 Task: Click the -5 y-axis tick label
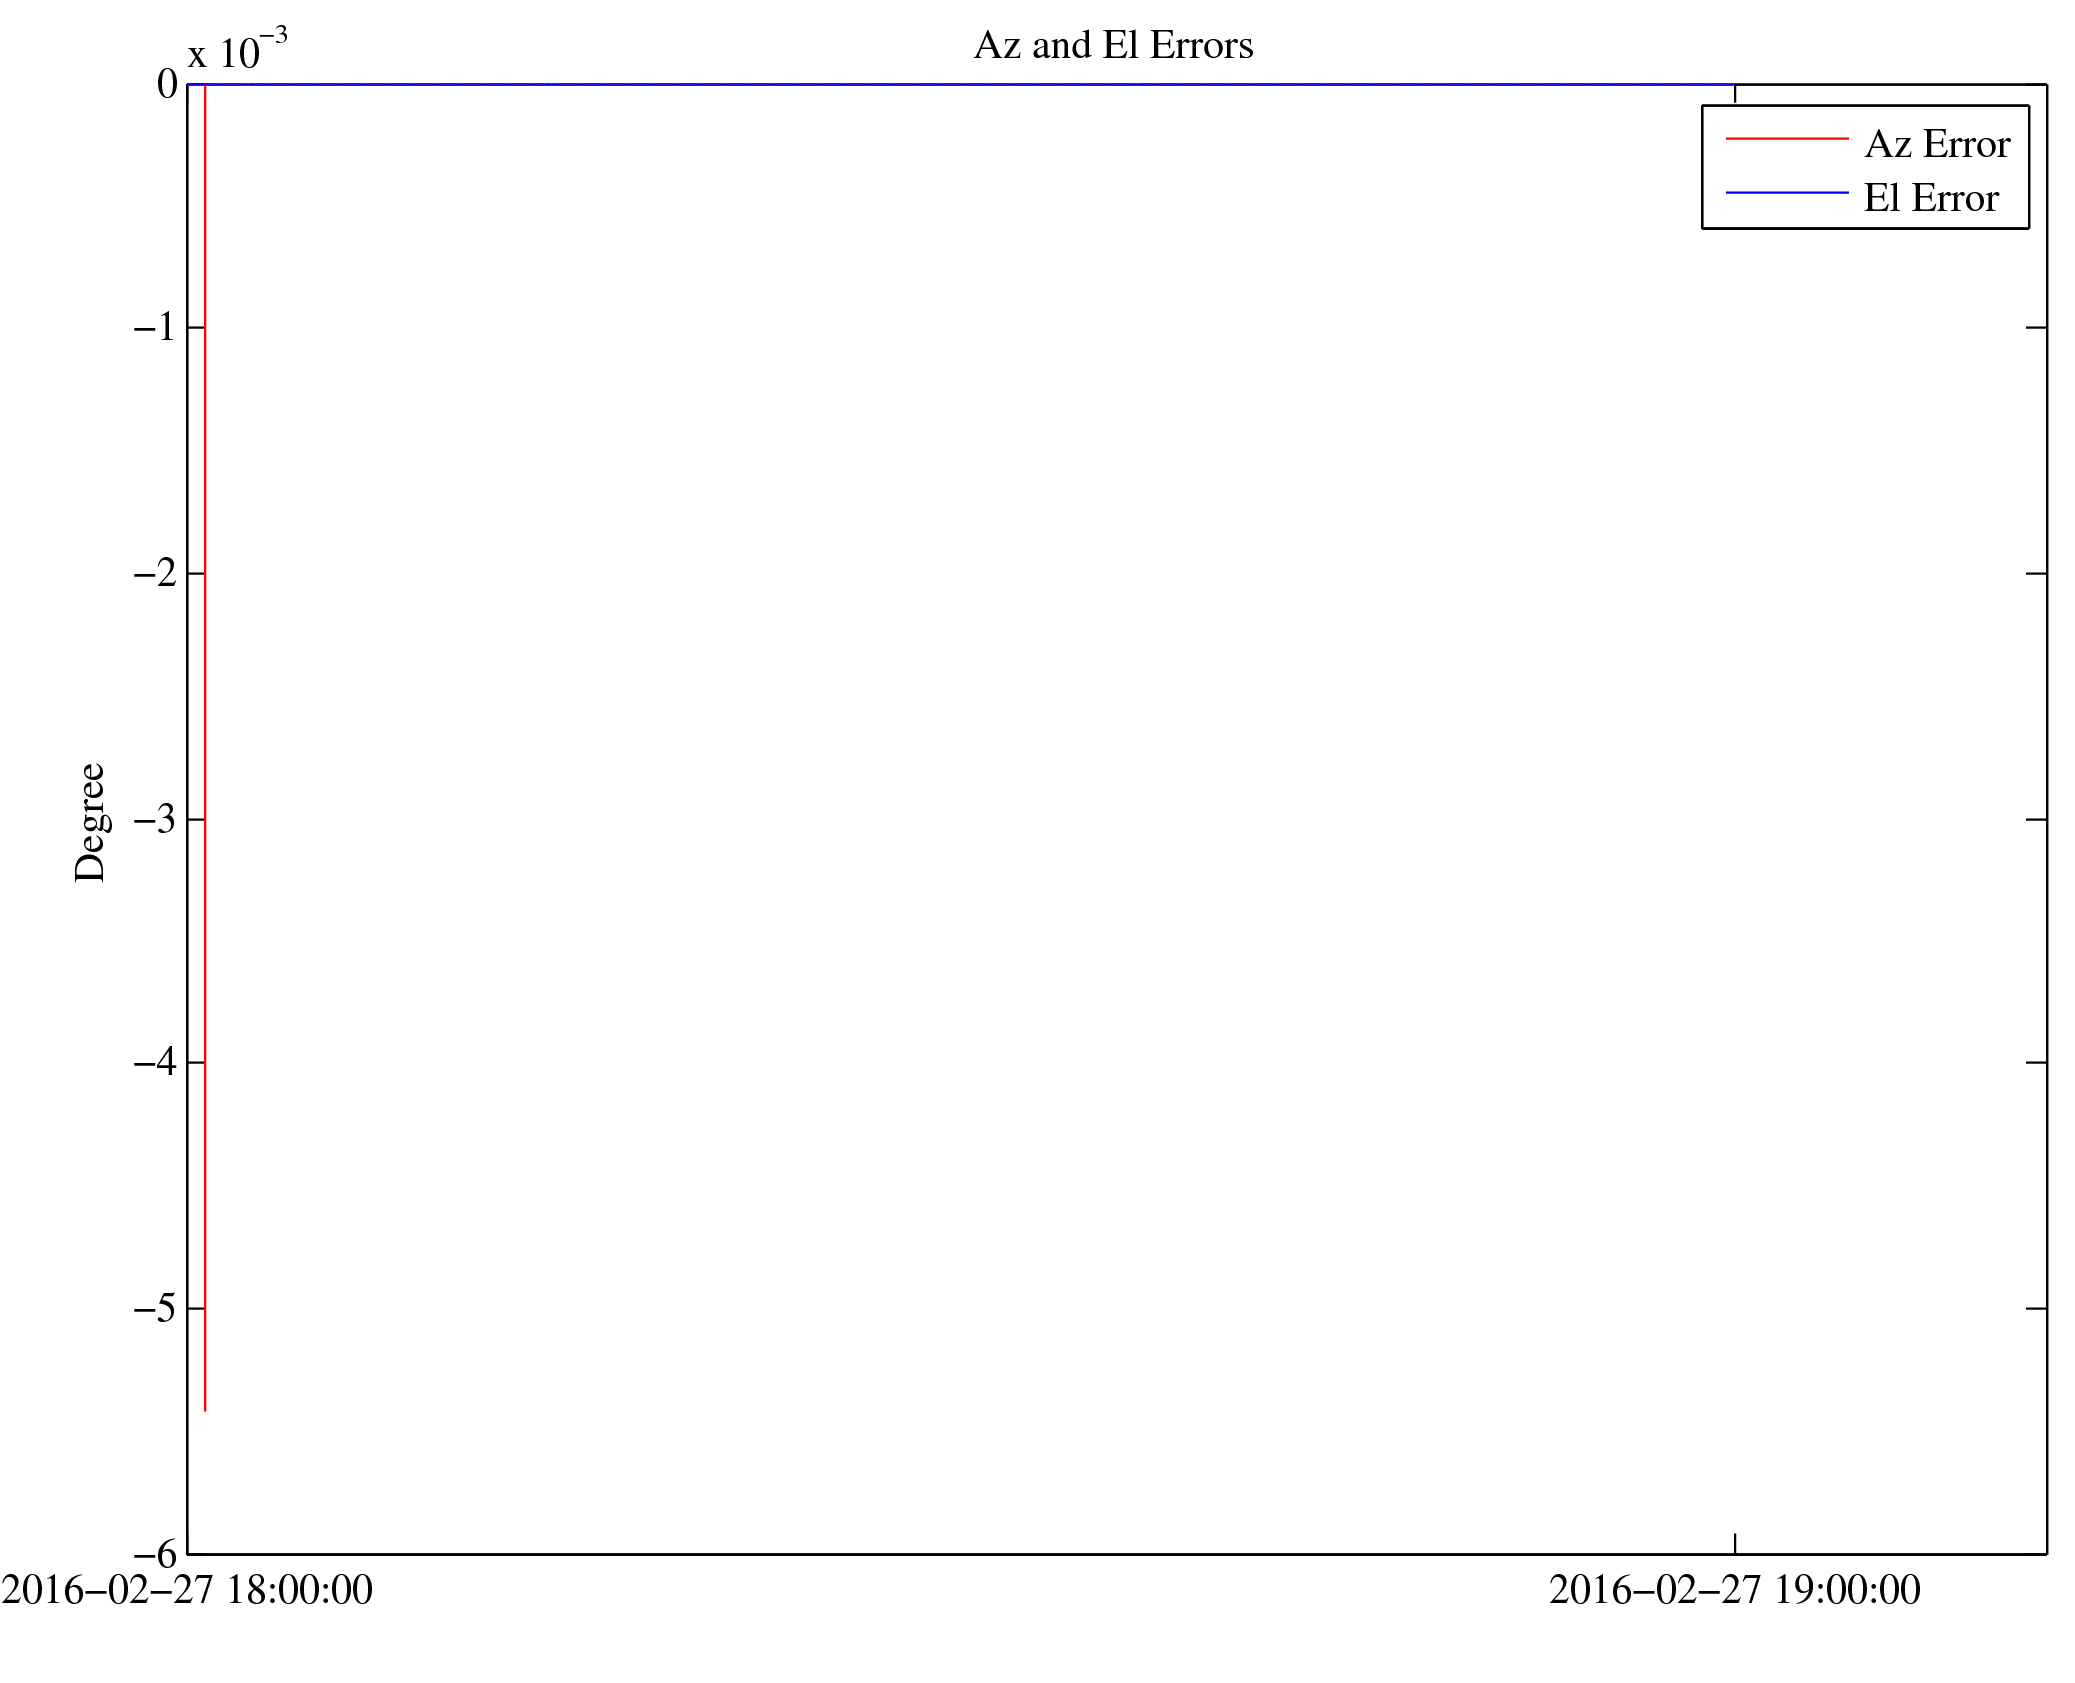point(155,1308)
